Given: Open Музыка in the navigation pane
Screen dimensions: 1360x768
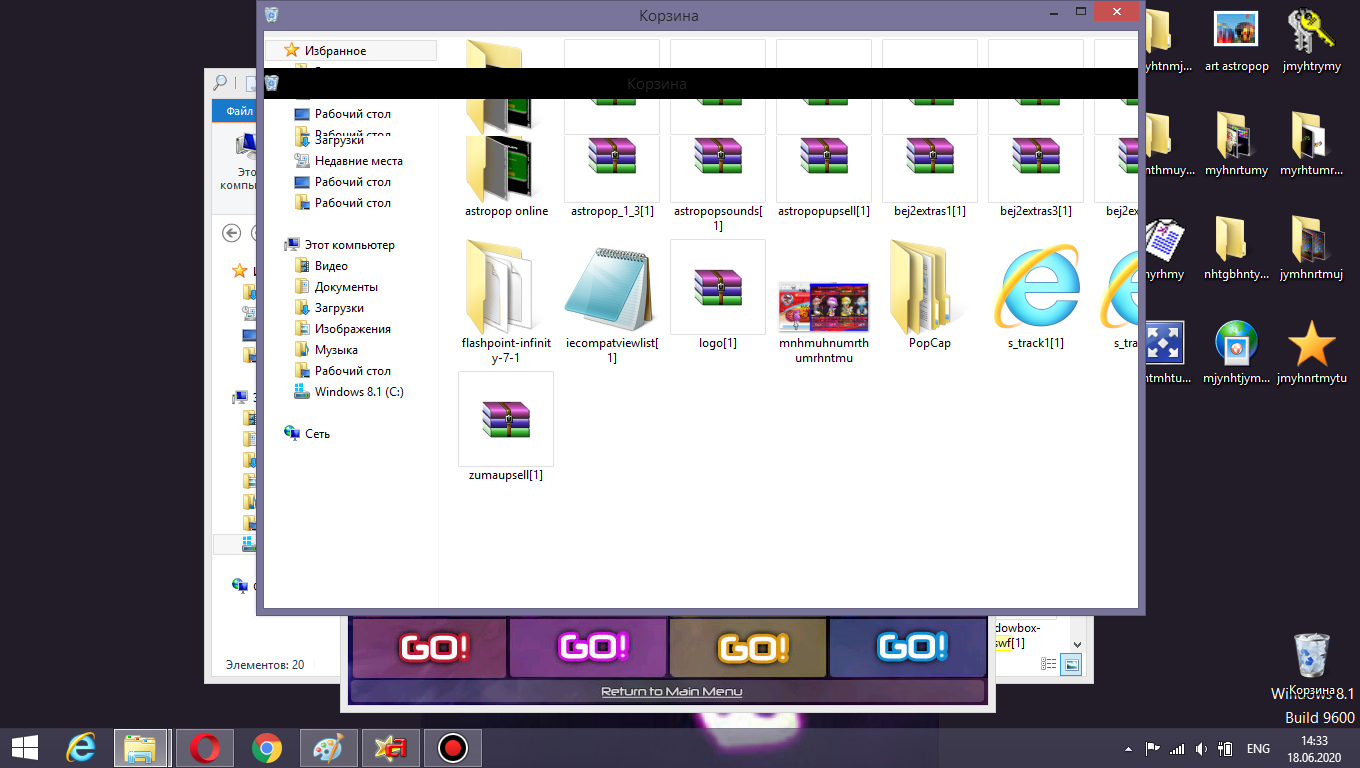Looking at the screenshot, I should pyautogui.click(x=326, y=350).
